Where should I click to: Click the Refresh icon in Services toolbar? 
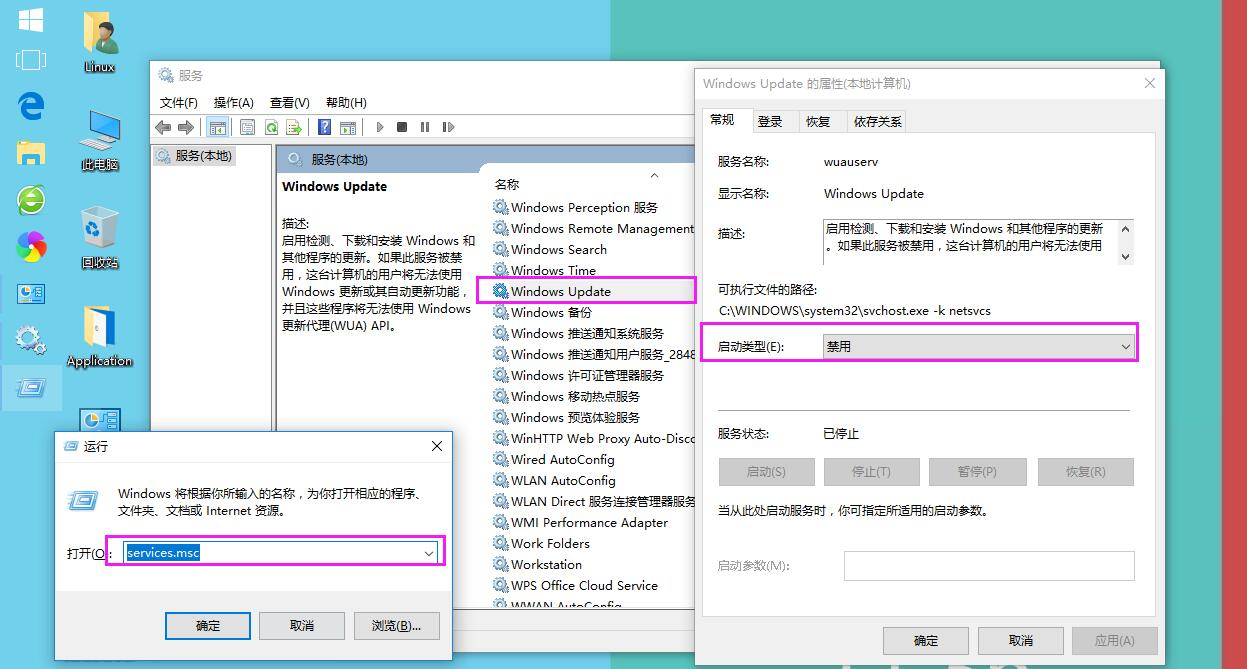click(x=271, y=127)
